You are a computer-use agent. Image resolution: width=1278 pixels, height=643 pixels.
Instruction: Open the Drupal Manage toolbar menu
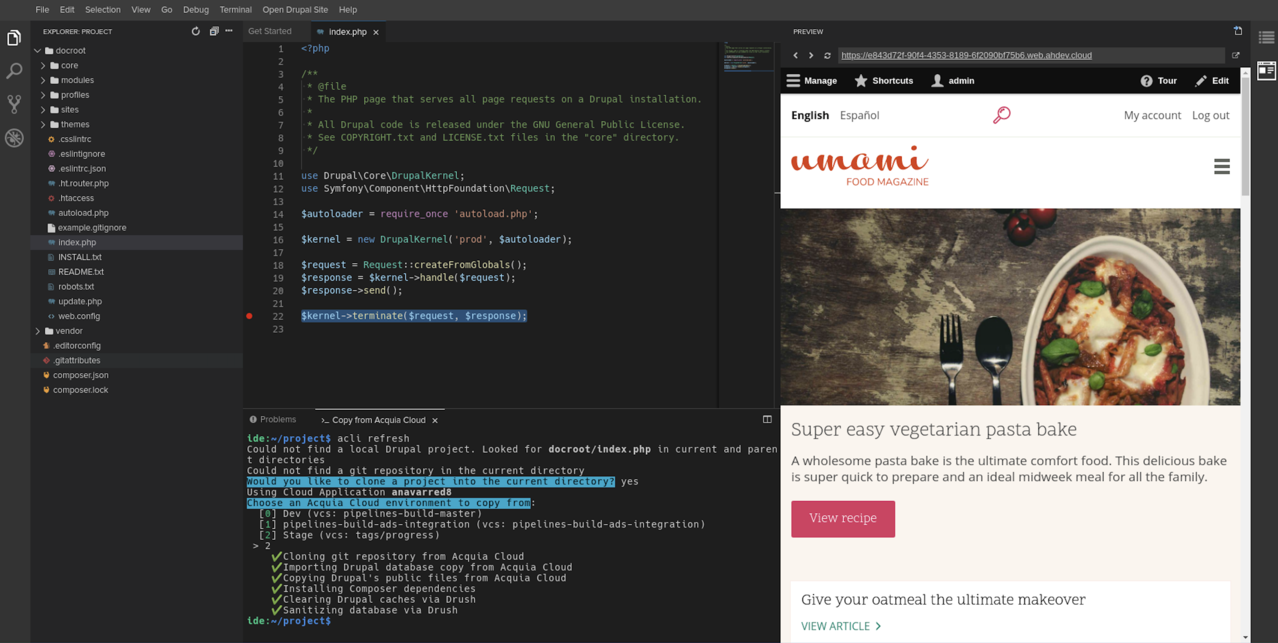tap(812, 81)
